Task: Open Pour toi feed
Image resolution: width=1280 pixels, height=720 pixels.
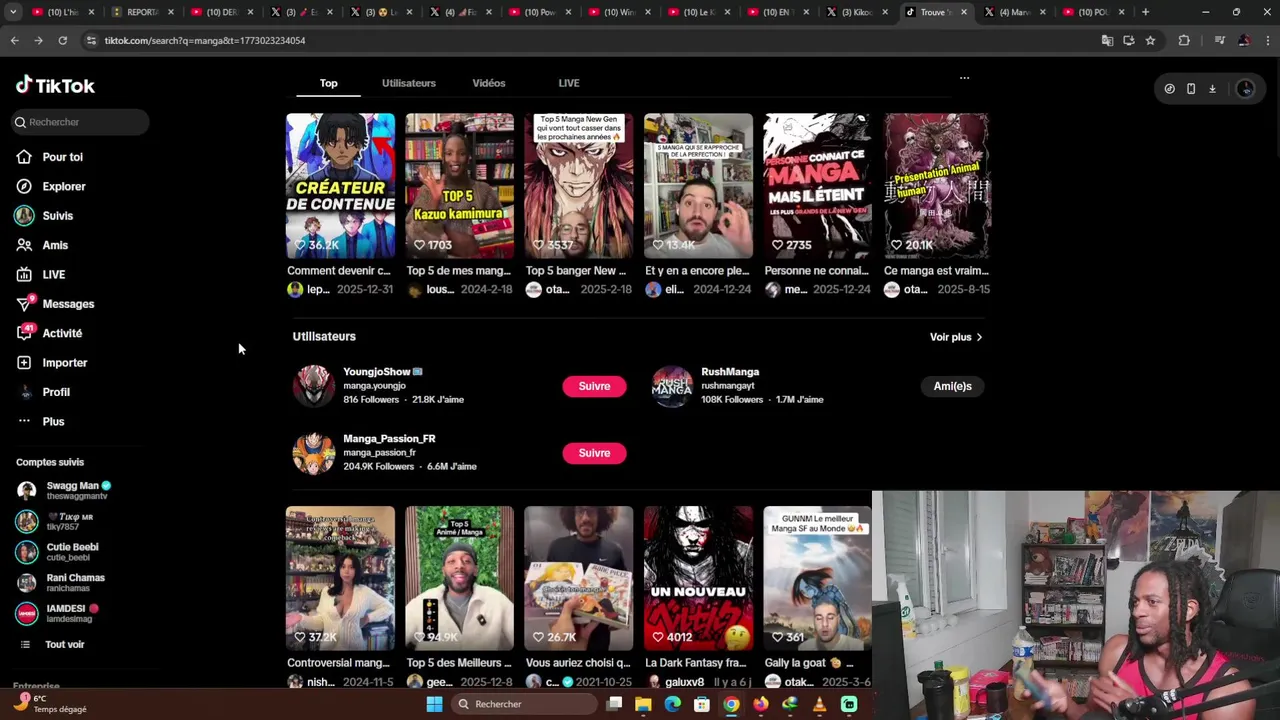Action: point(62,157)
